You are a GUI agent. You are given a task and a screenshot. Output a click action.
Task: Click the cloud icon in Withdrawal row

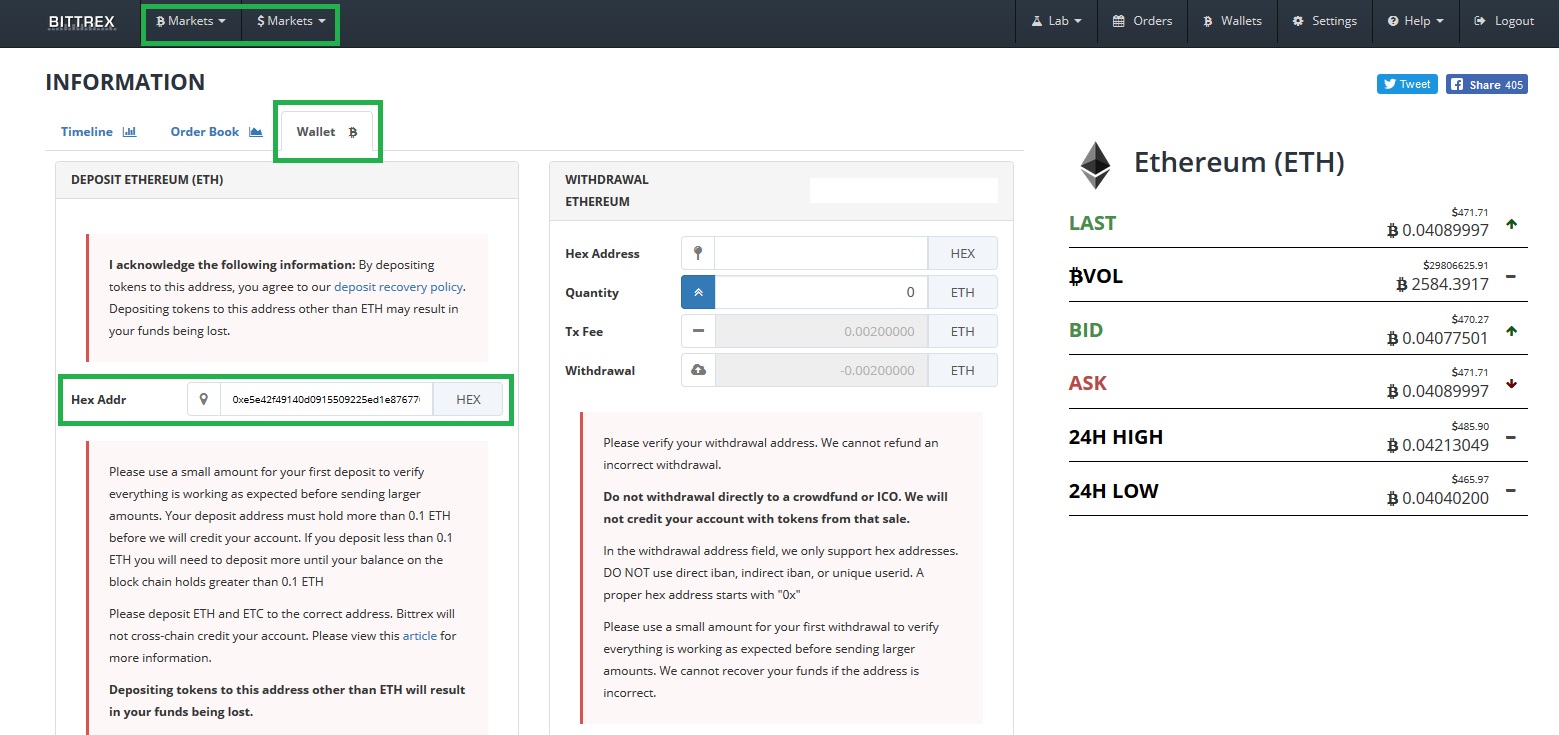698,371
